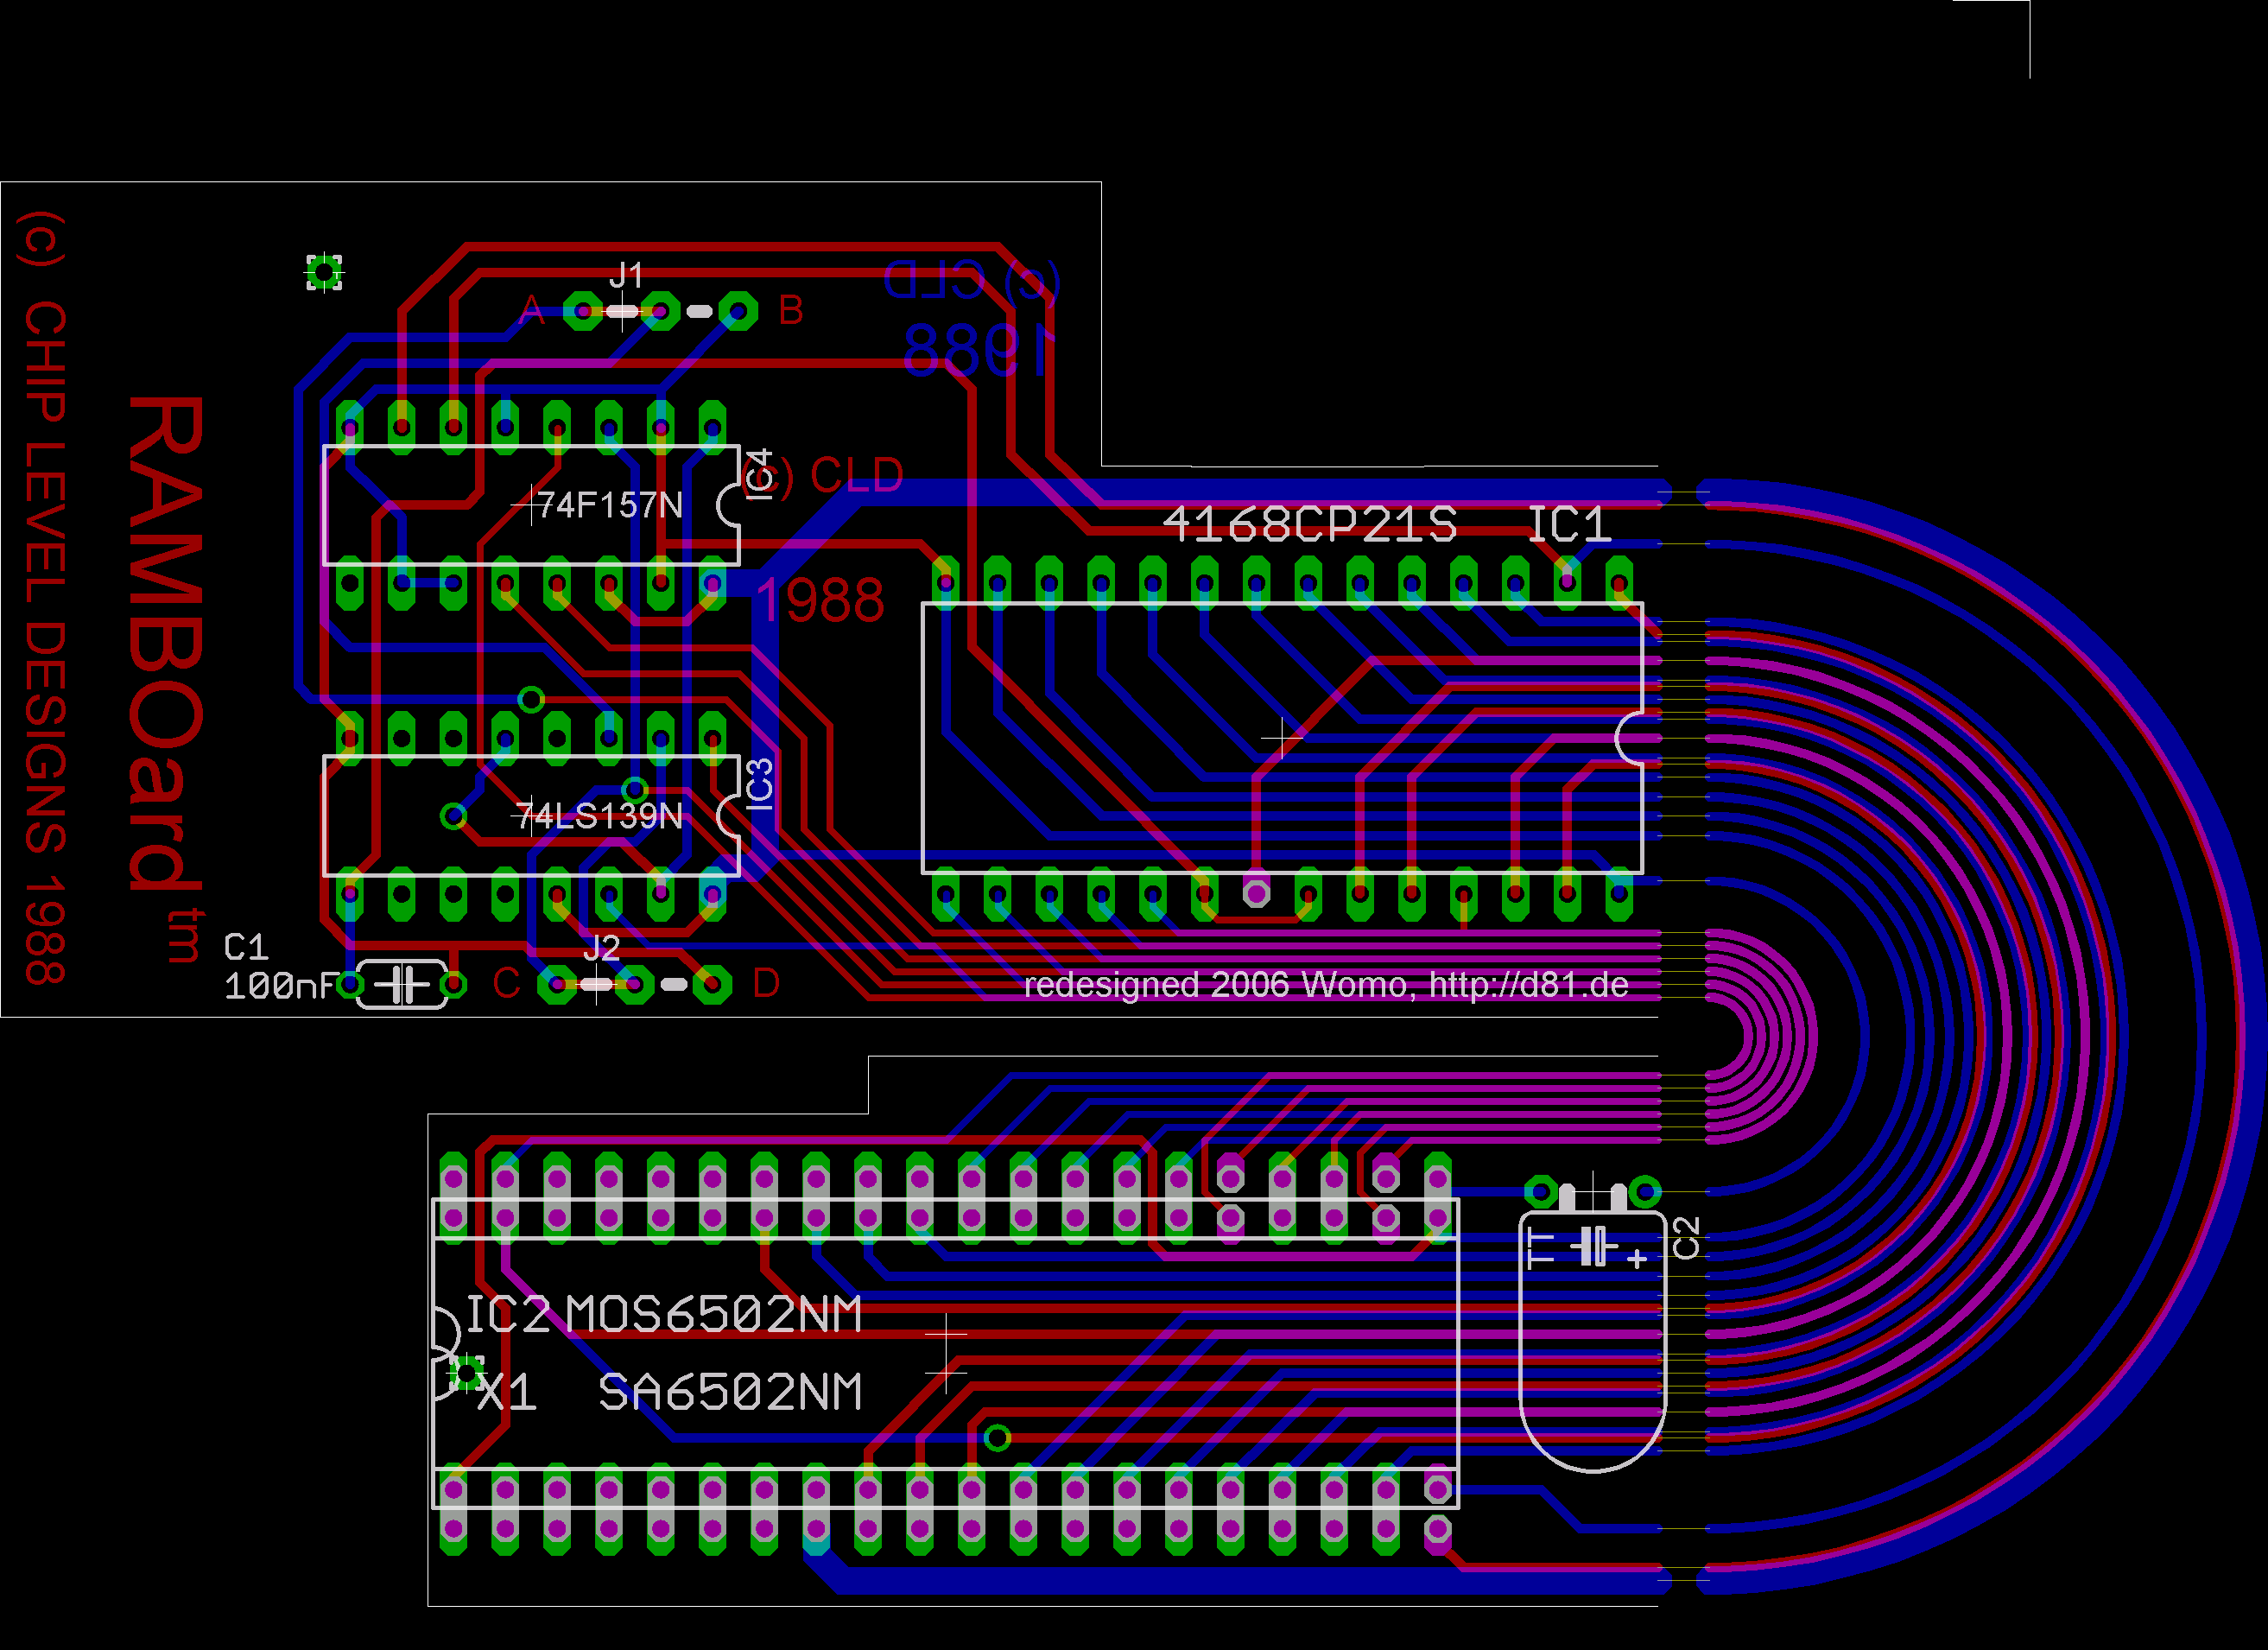
Task: Click the mounting hole left of J1
Action: [x=324, y=272]
